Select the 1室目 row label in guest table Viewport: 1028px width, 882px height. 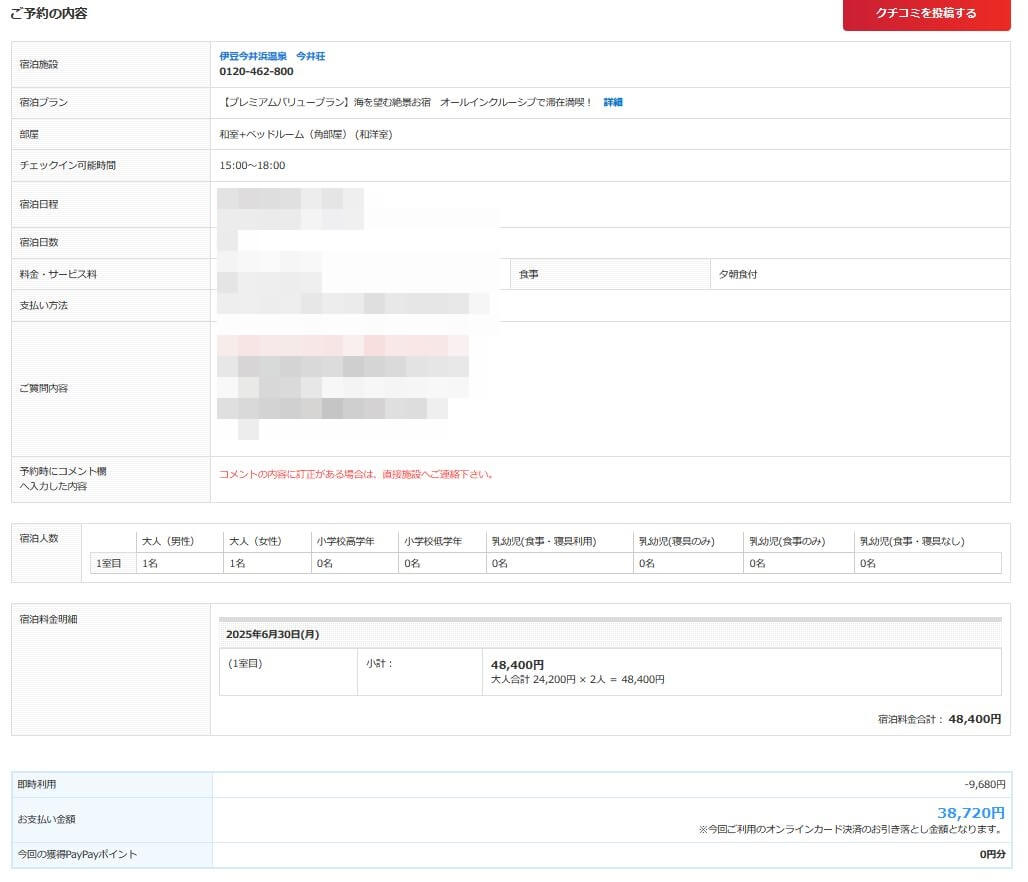click(107, 563)
